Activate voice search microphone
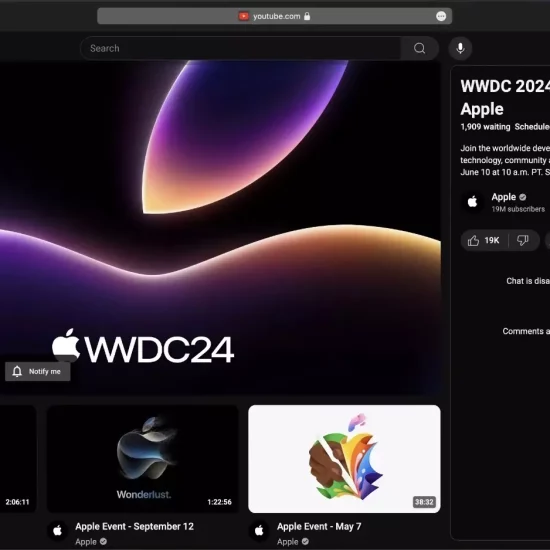The height and width of the screenshot is (550, 550). tap(460, 48)
